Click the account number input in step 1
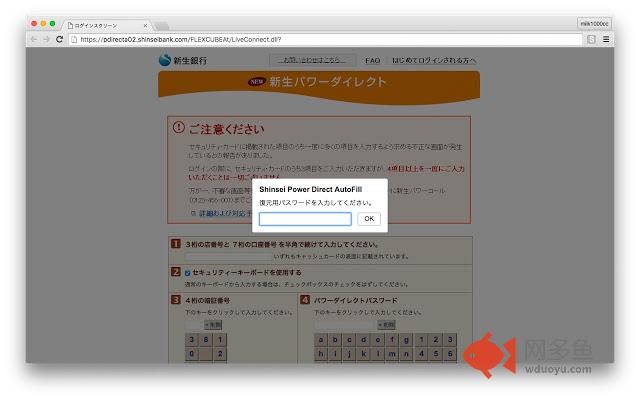The height and width of the screenshot is (400, 640). pos(229,256)
